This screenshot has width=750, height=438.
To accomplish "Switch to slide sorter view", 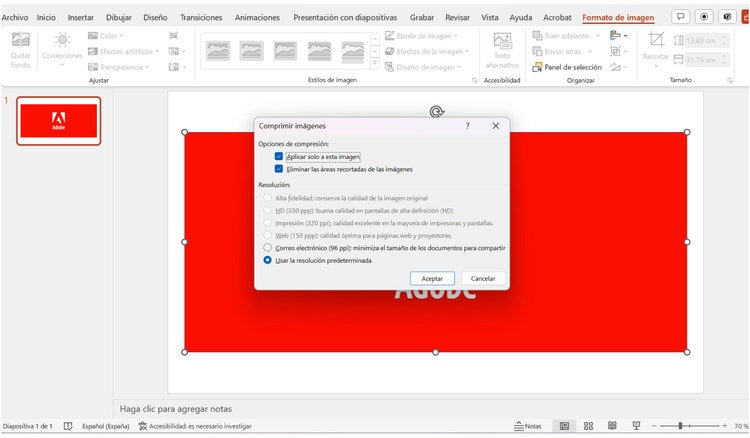I will point(588,426).
